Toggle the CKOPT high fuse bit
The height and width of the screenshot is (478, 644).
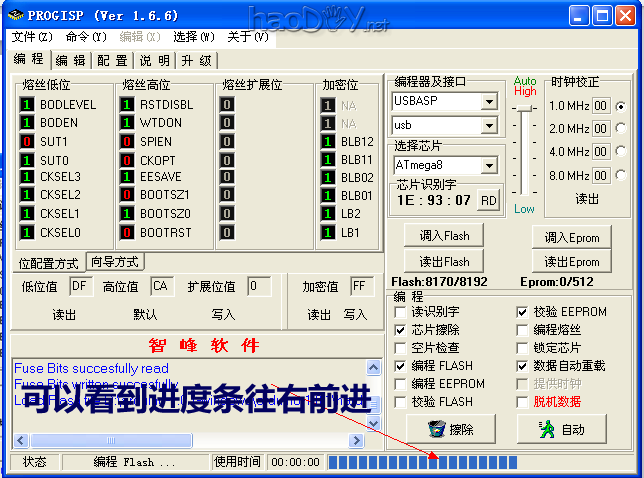point(127,160)
